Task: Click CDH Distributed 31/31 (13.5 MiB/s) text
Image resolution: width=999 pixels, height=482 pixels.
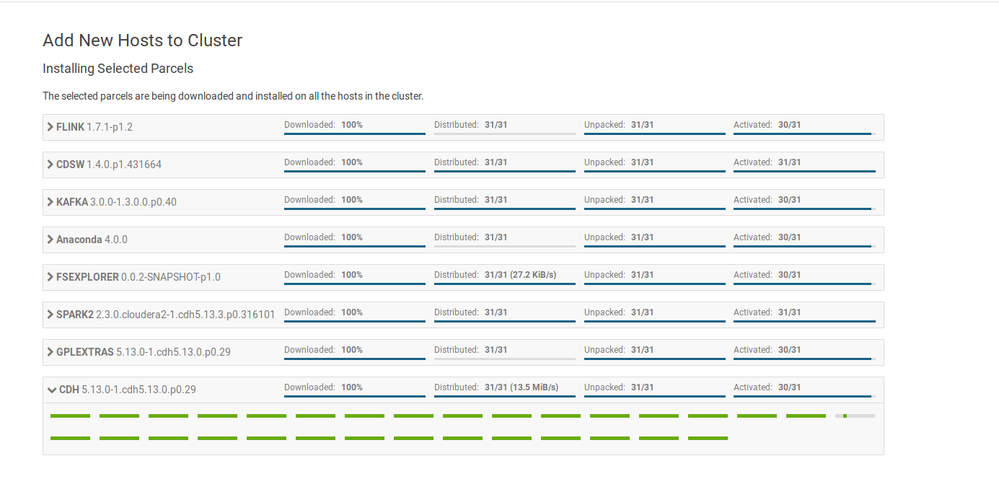Action: point(496,387)
